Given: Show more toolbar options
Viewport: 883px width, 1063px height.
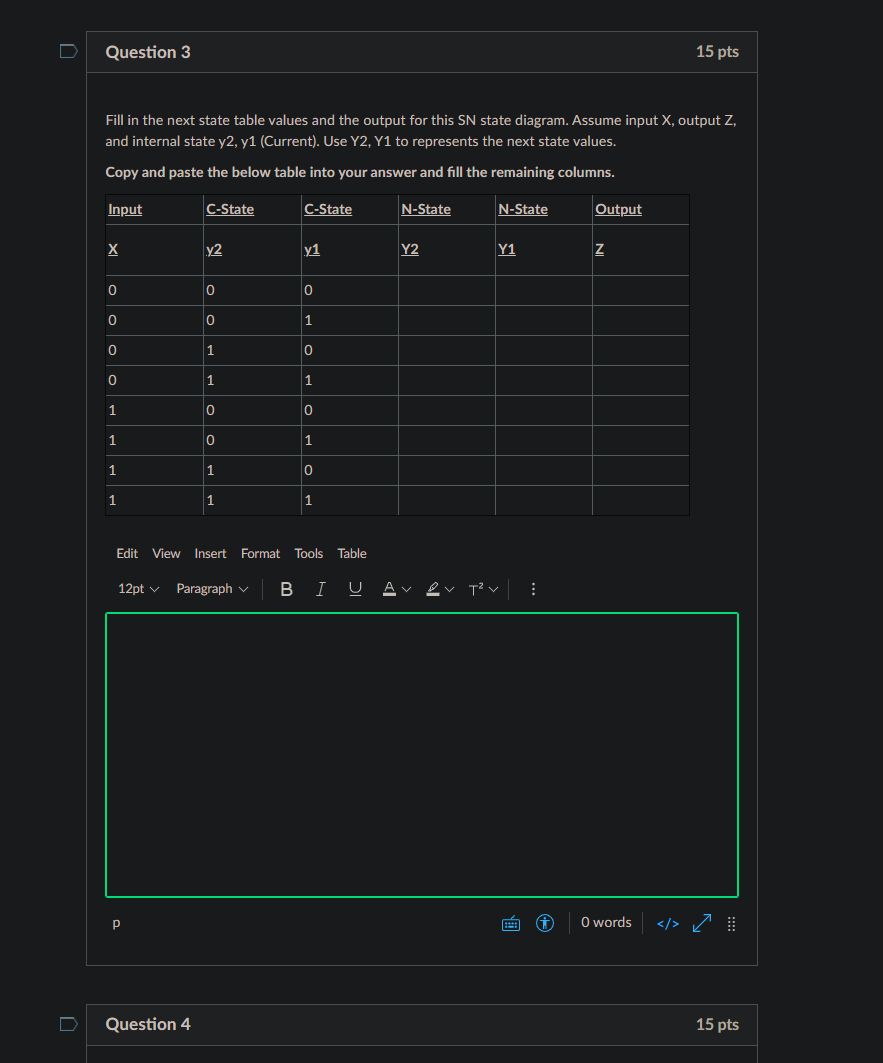Looking at the screenshot, I should point(533,588).
